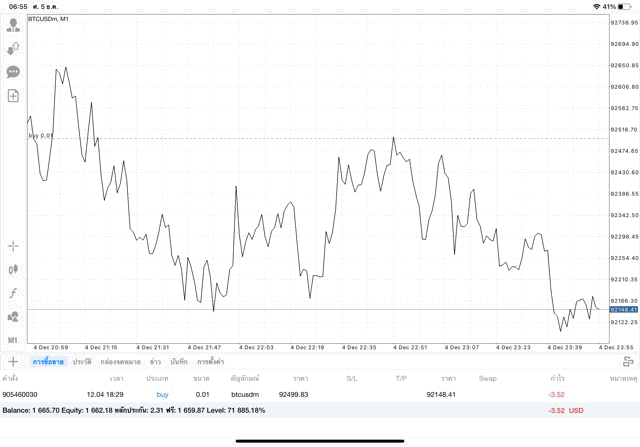
Task: Select the open order 905460030 row
Action: (x=320, y=394)
